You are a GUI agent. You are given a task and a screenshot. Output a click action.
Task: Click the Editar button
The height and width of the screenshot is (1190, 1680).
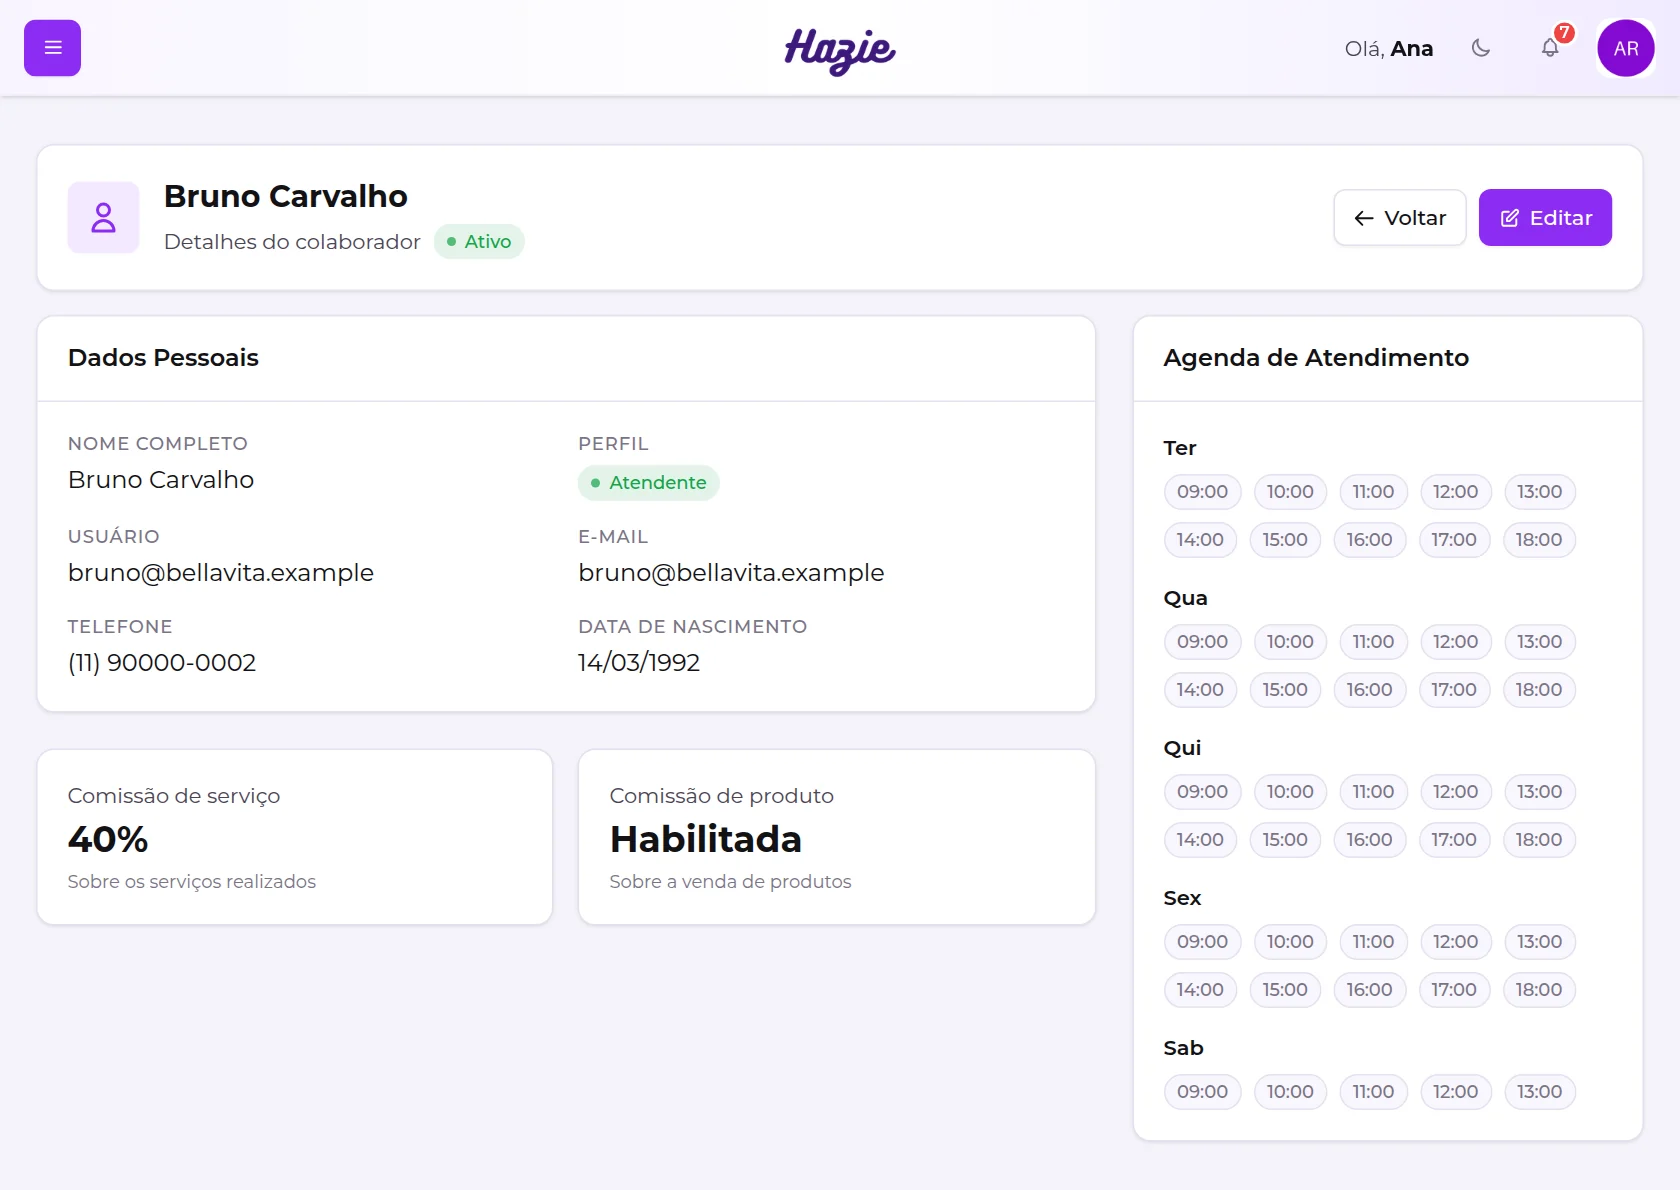point(1545,217)
